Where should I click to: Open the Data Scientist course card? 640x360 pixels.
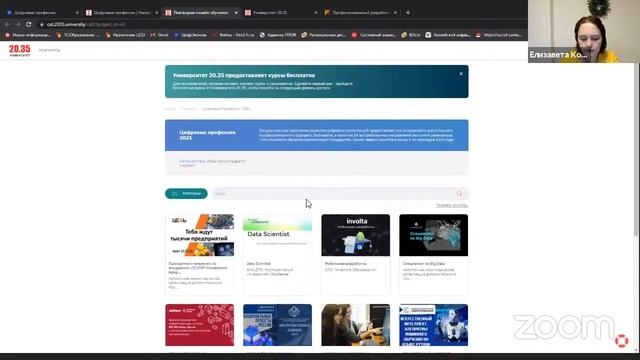tap(278, 254)
